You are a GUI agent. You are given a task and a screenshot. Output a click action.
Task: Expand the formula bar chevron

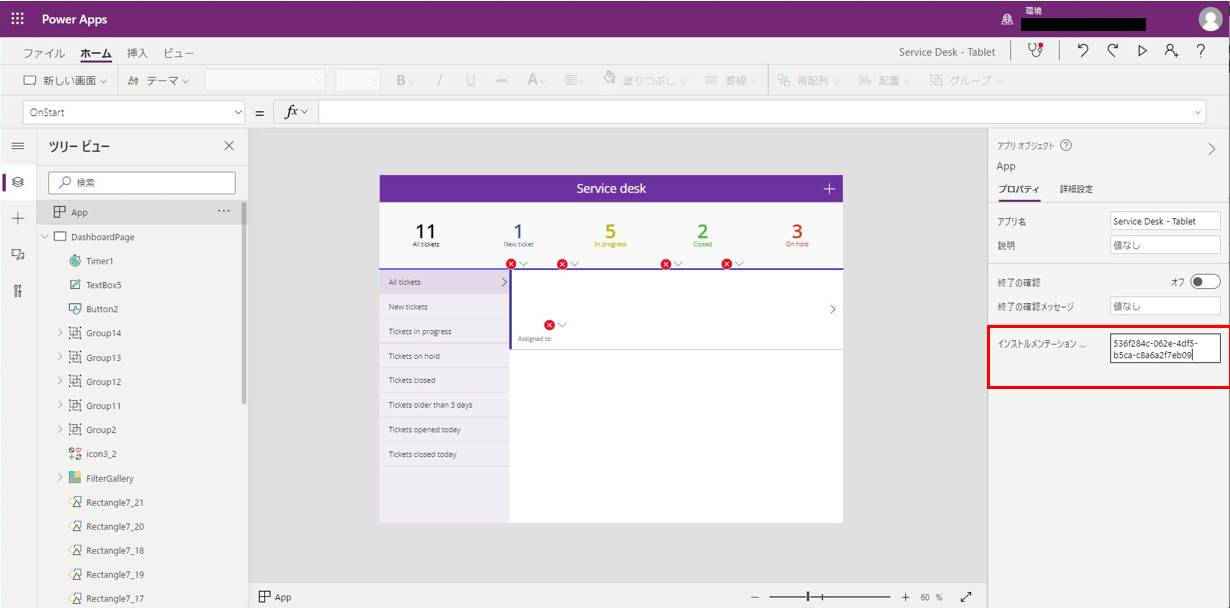[x=1199, y=113]
